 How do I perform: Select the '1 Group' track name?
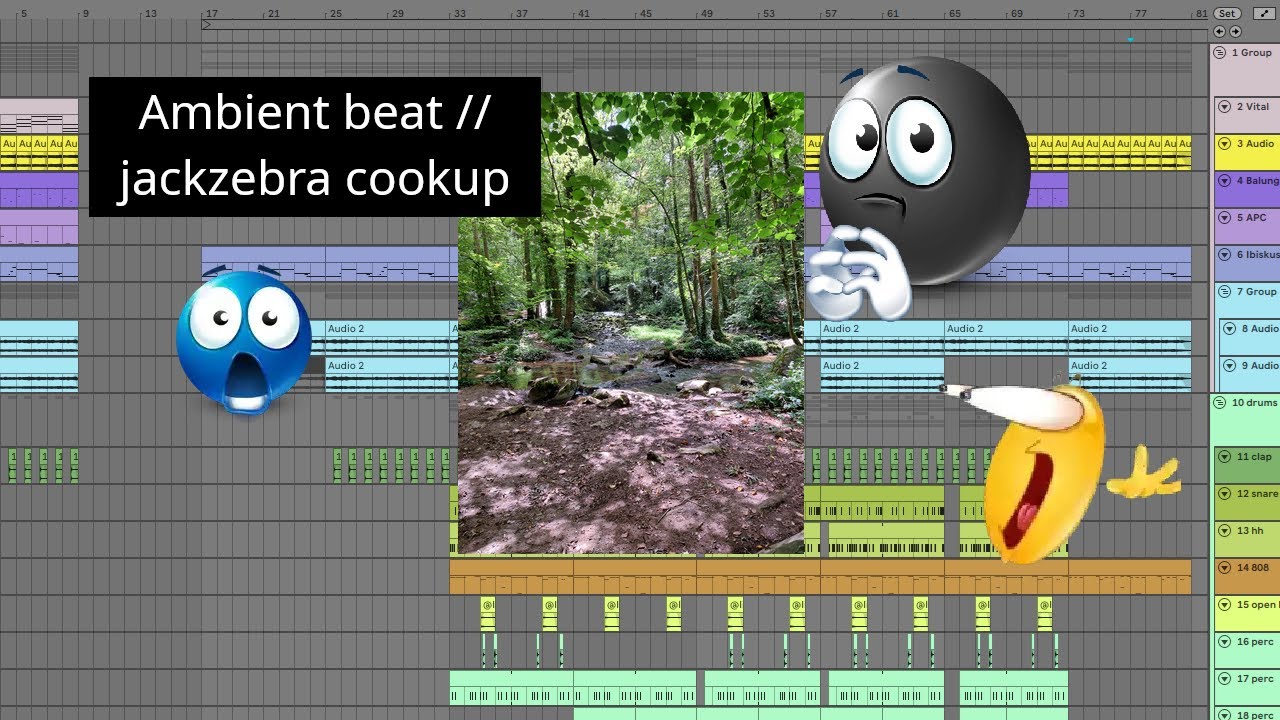point(1251,52)
